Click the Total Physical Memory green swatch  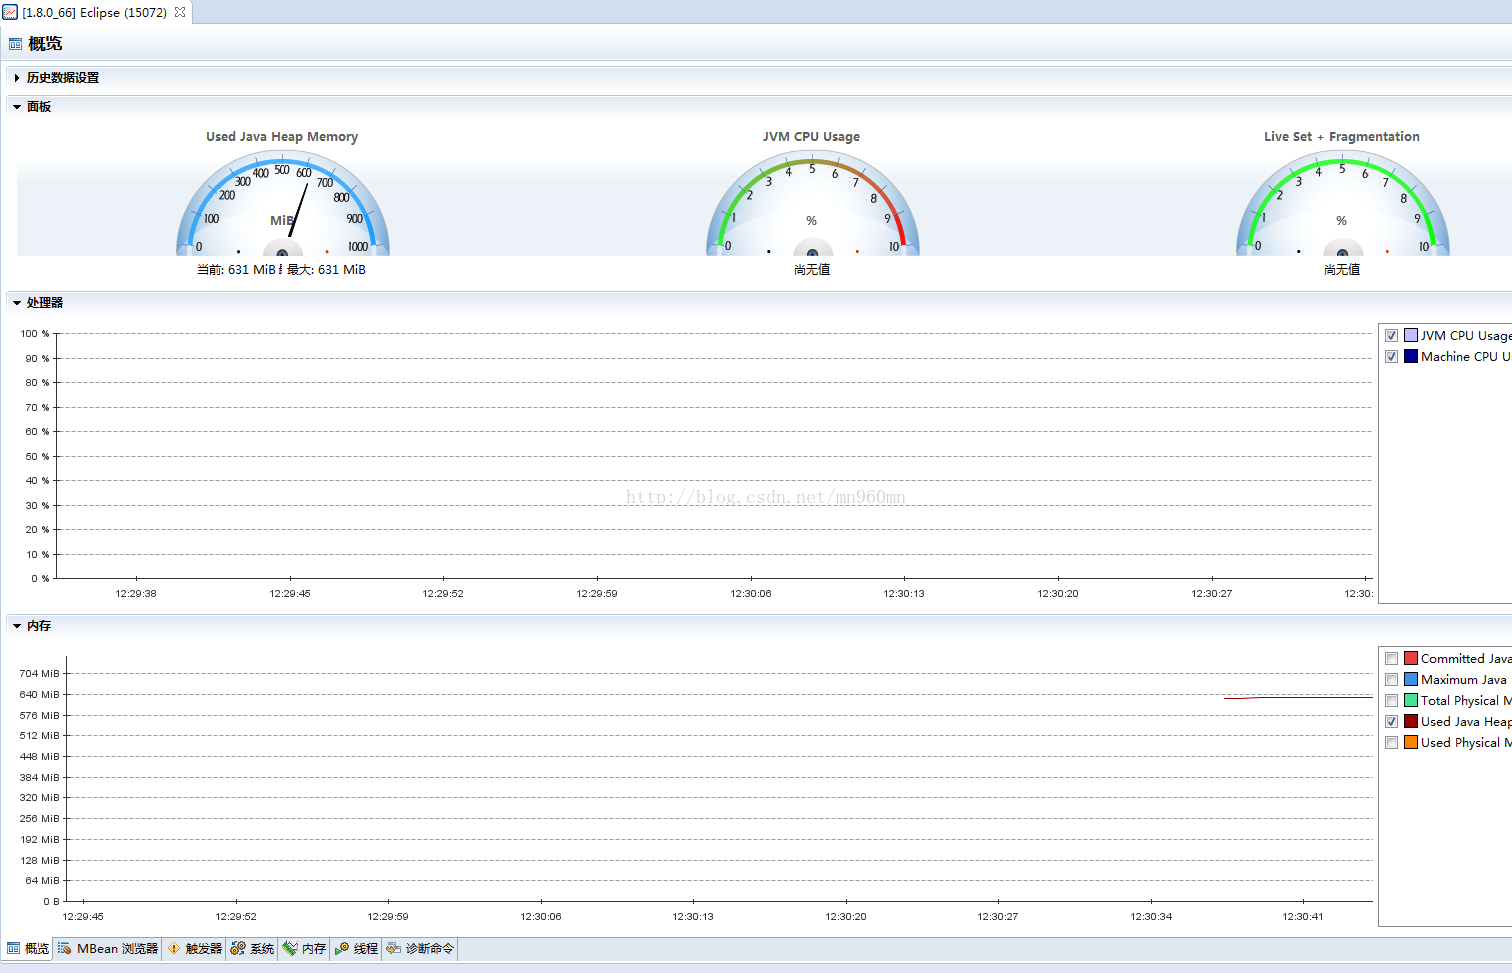tap(1411, 701)
